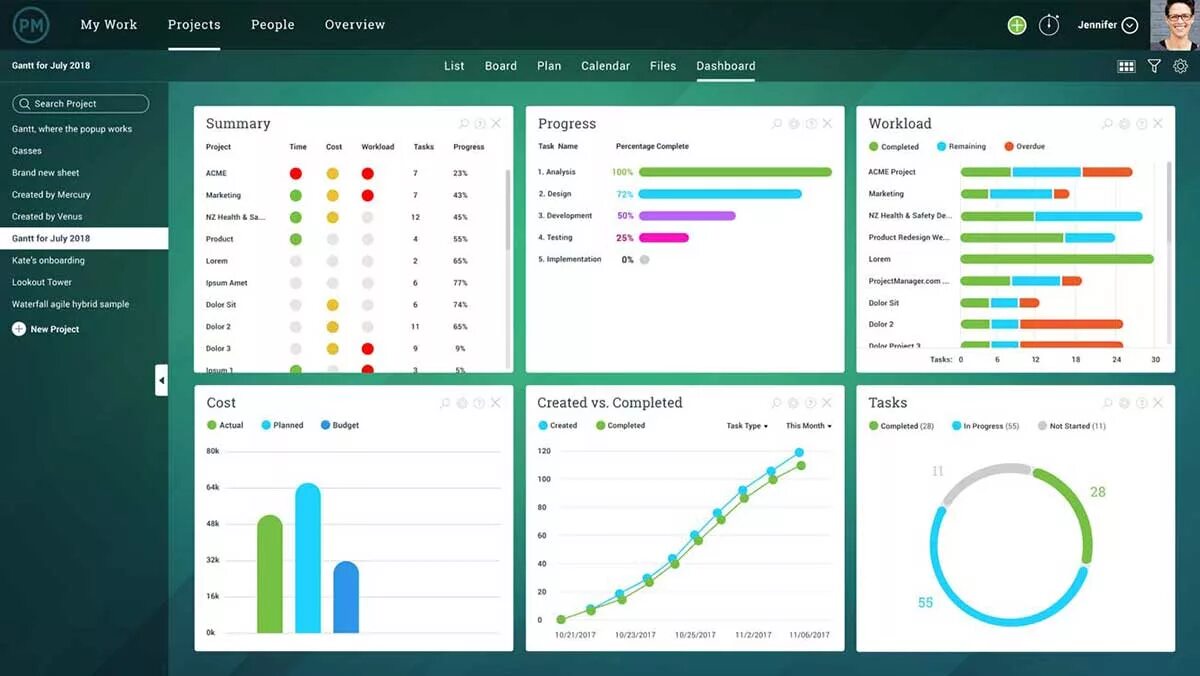Close the Tasks panel

(1158, 403)
